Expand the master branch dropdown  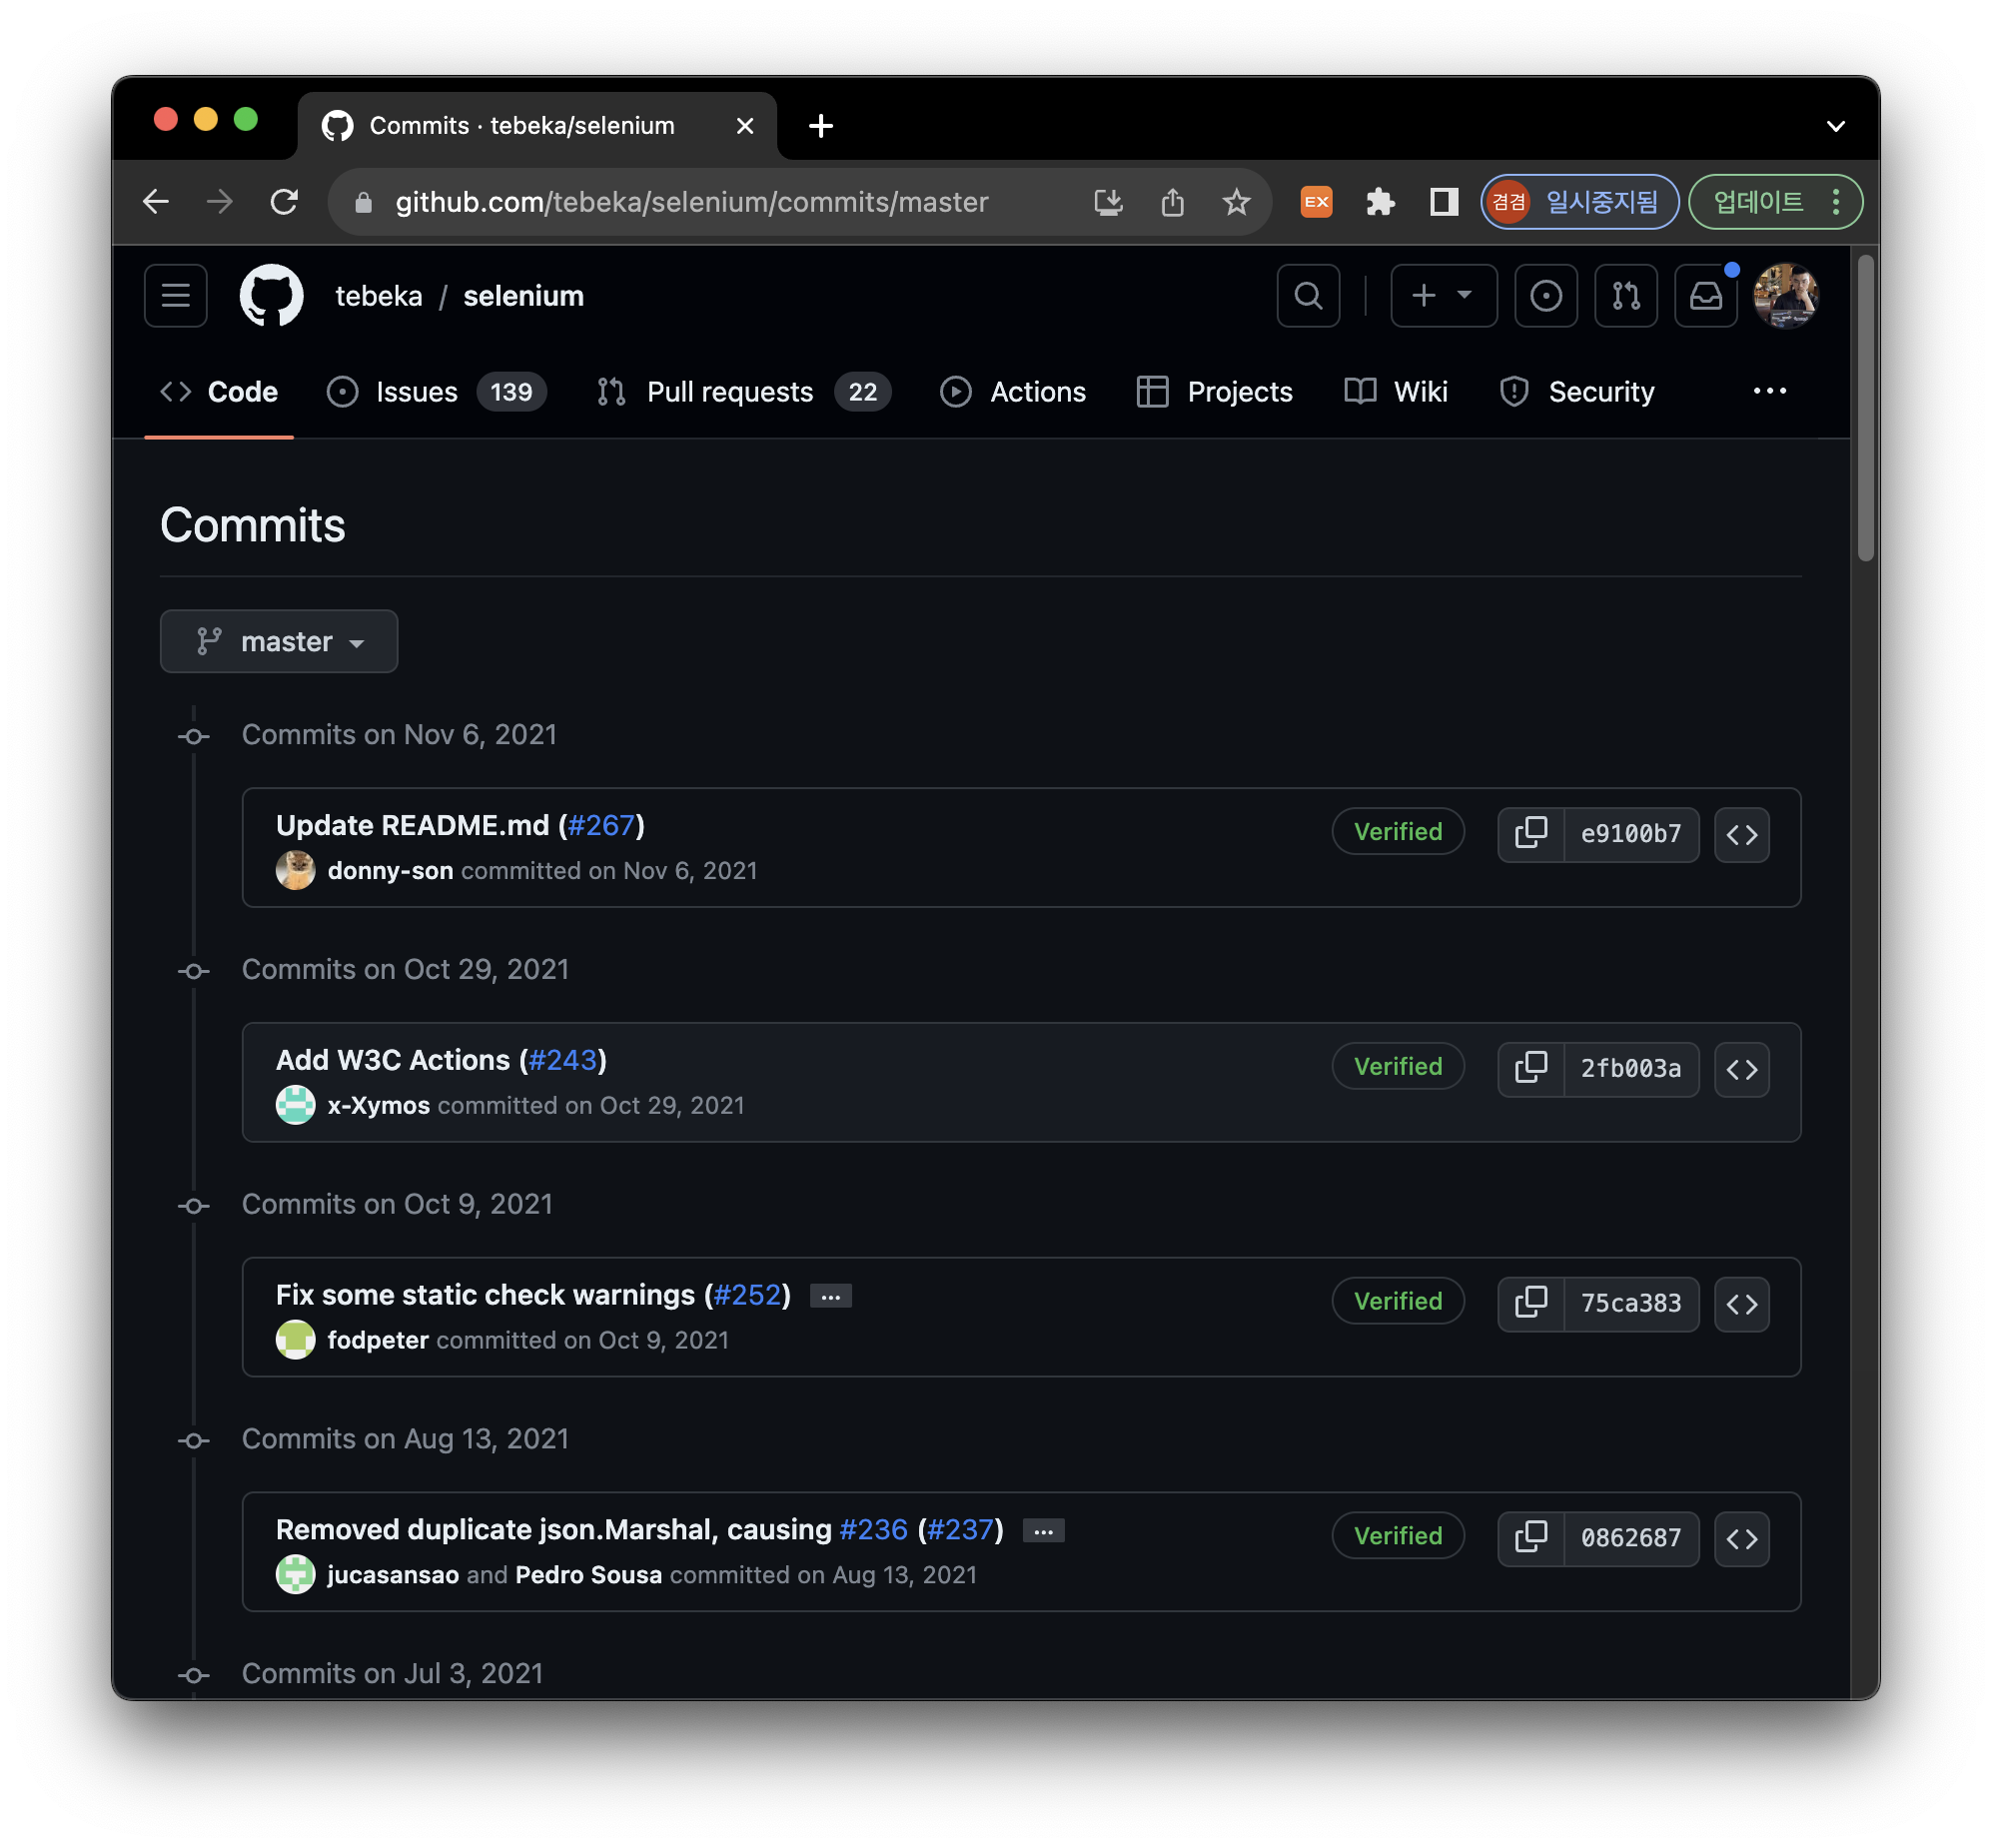click(279, 641)
